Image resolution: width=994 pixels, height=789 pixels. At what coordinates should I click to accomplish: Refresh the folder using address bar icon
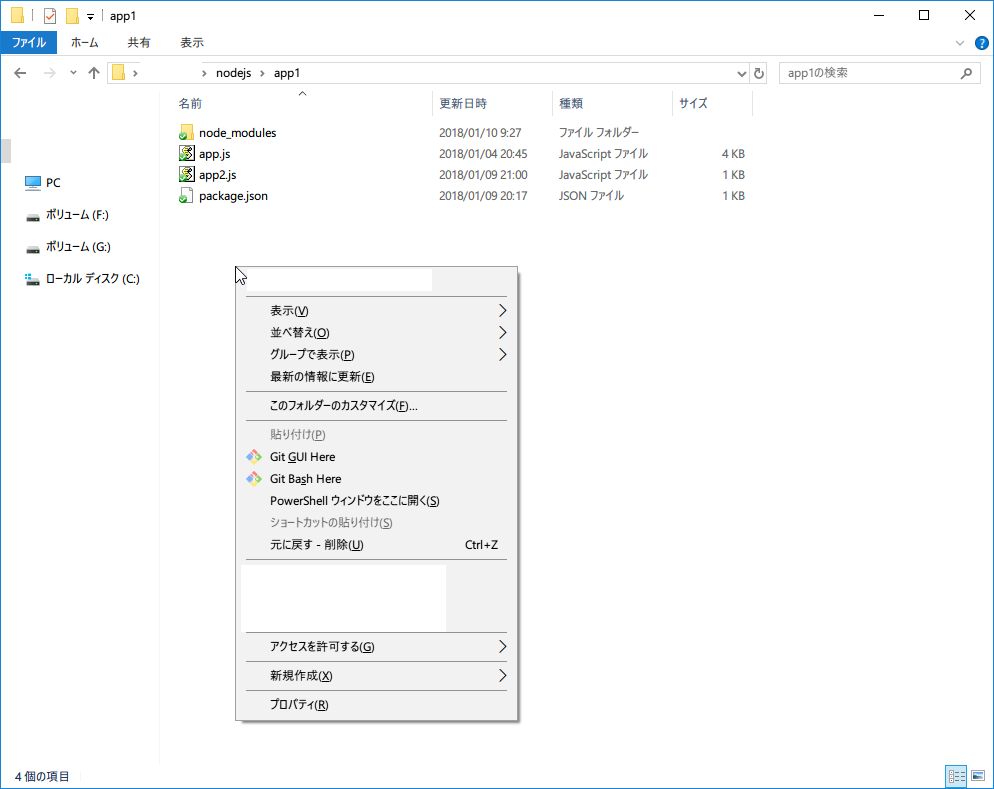[759, 73]
